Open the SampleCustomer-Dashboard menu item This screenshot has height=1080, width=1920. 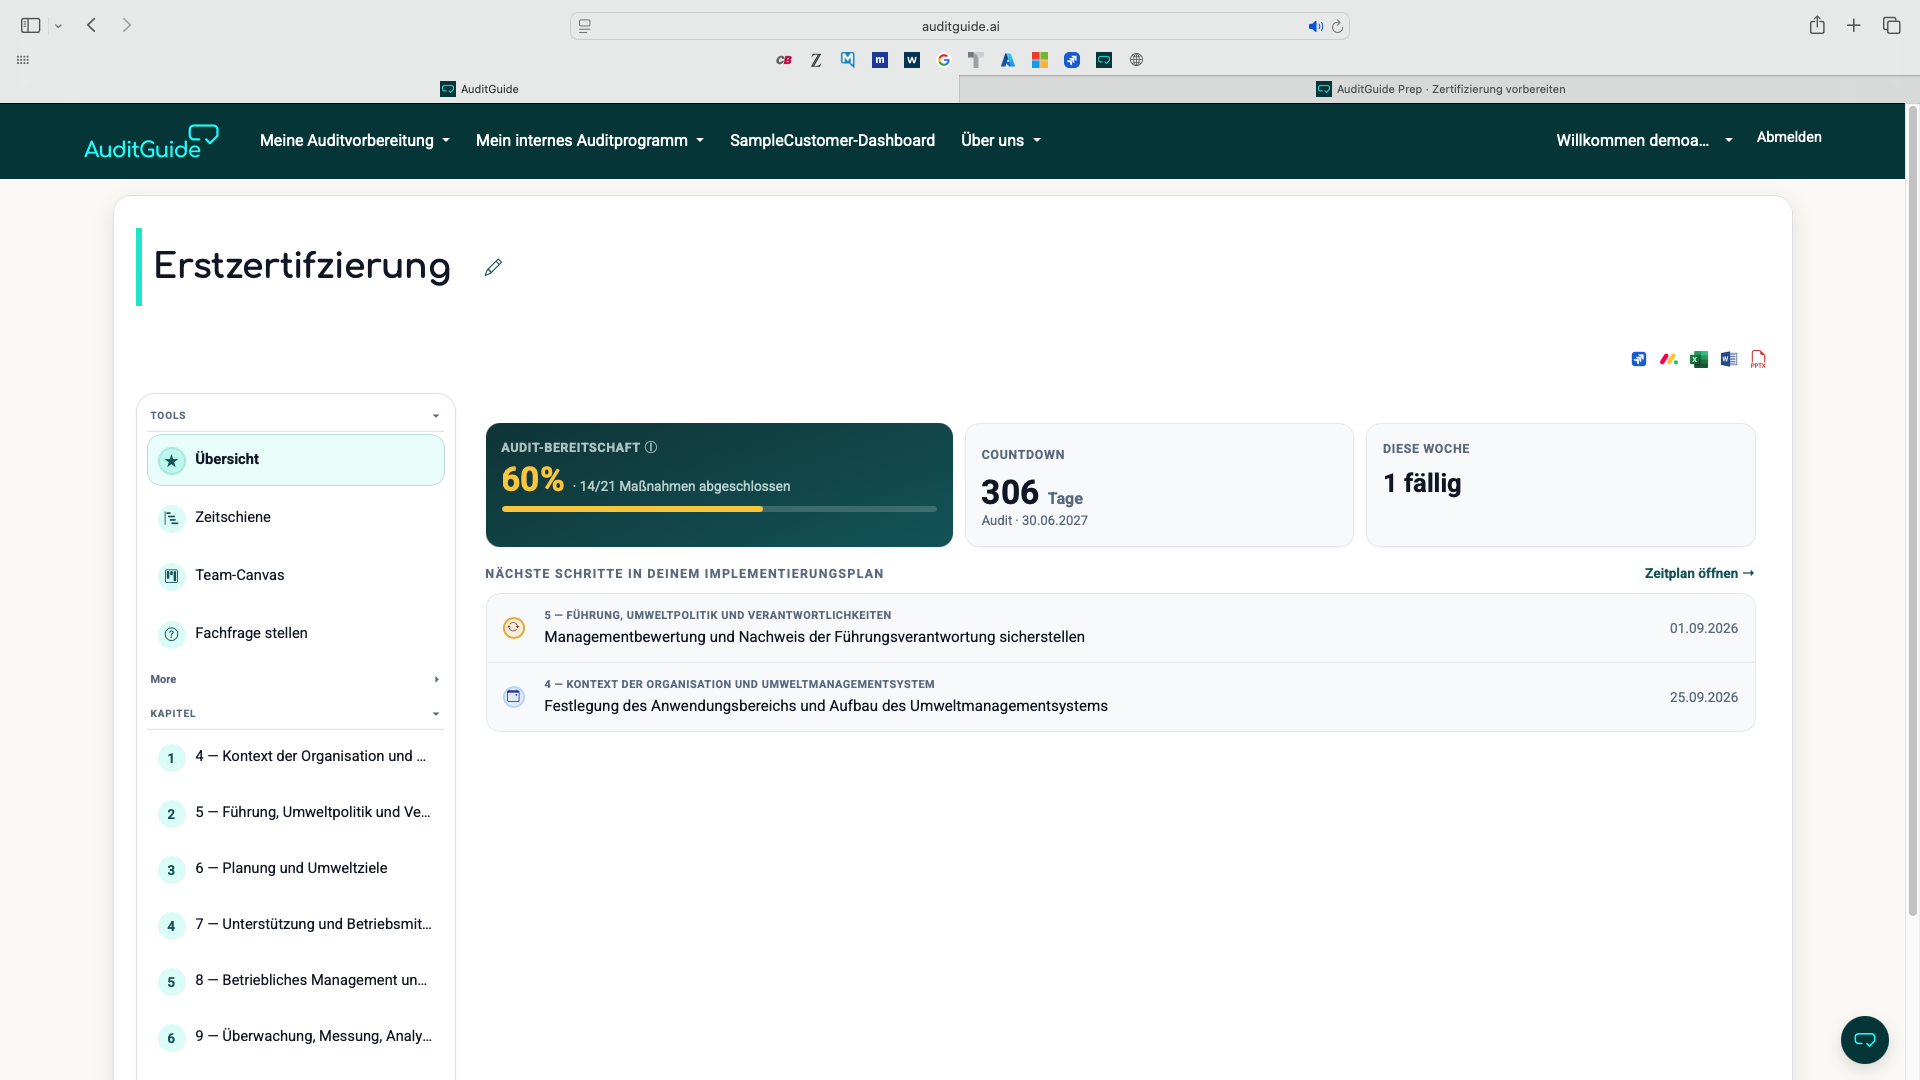point(832,141)
